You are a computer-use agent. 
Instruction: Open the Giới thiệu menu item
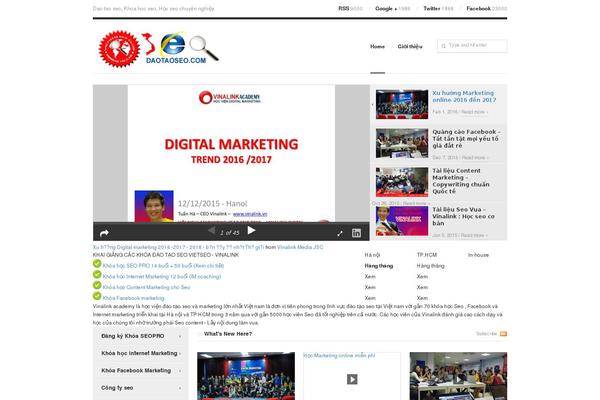[x=410, y=46]
